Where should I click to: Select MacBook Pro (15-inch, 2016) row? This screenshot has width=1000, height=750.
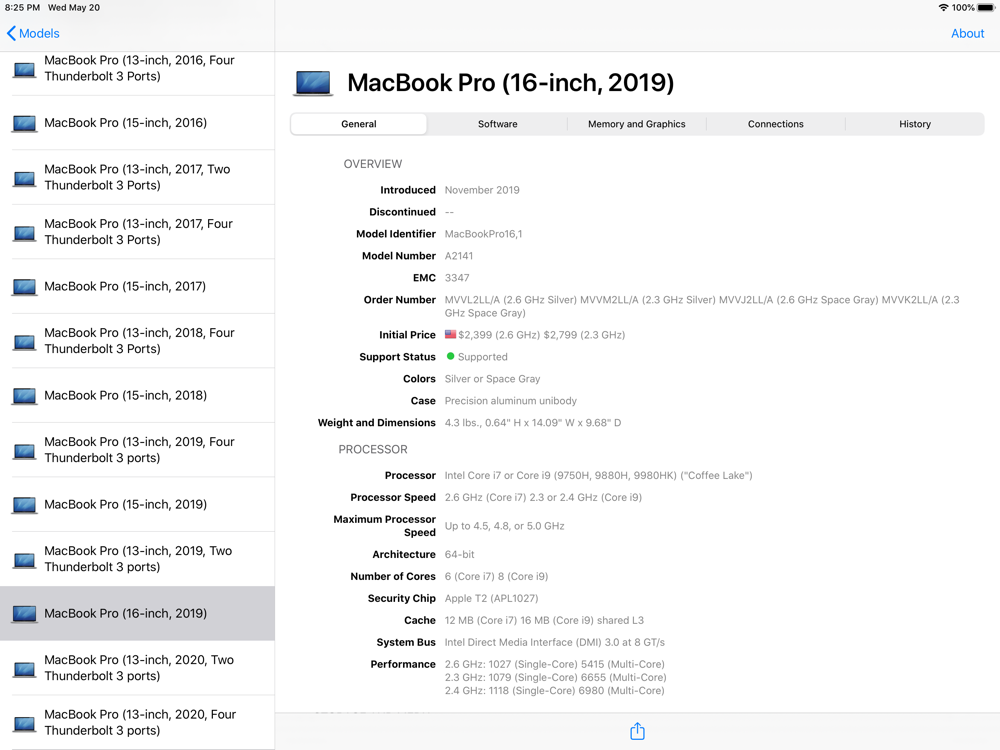137,123
